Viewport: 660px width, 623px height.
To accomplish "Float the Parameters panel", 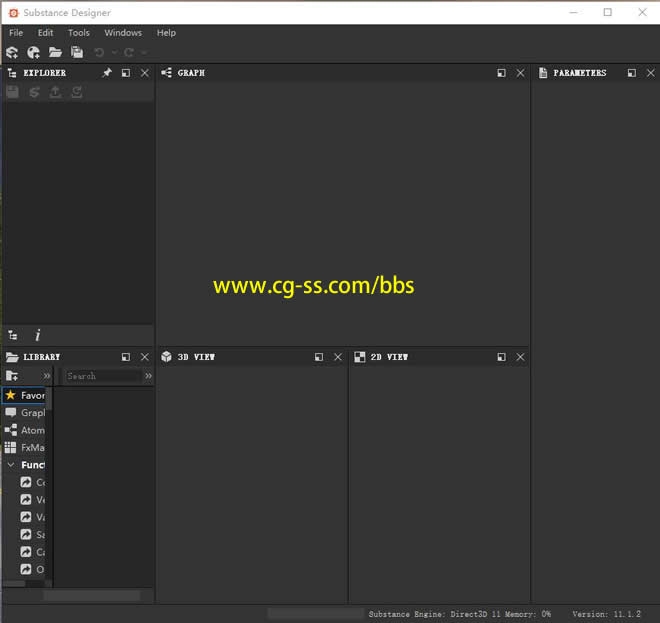I will pos(632,73).
